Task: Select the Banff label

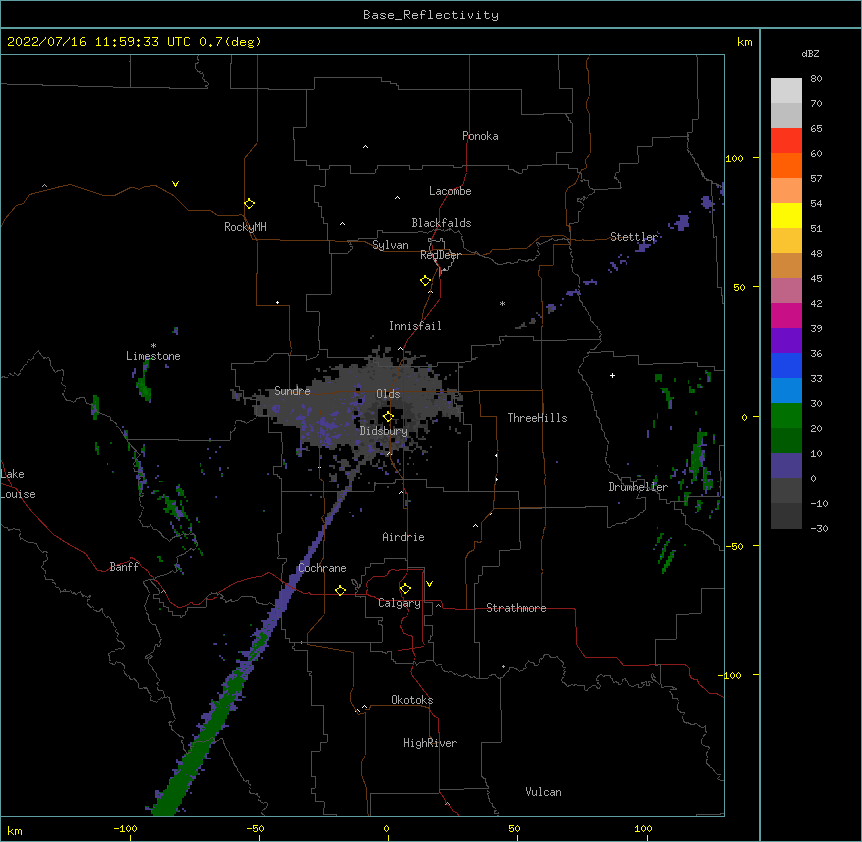Action: pos(124,567)
